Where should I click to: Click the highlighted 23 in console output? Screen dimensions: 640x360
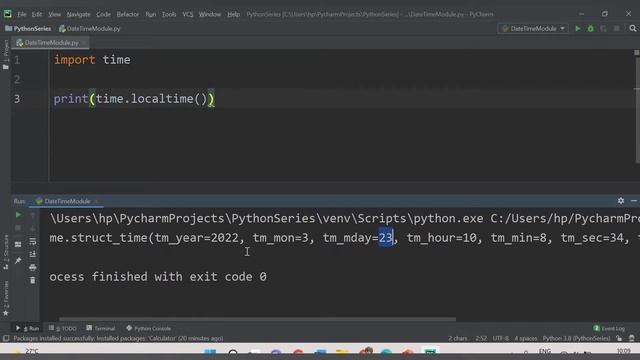coord(386,238)
